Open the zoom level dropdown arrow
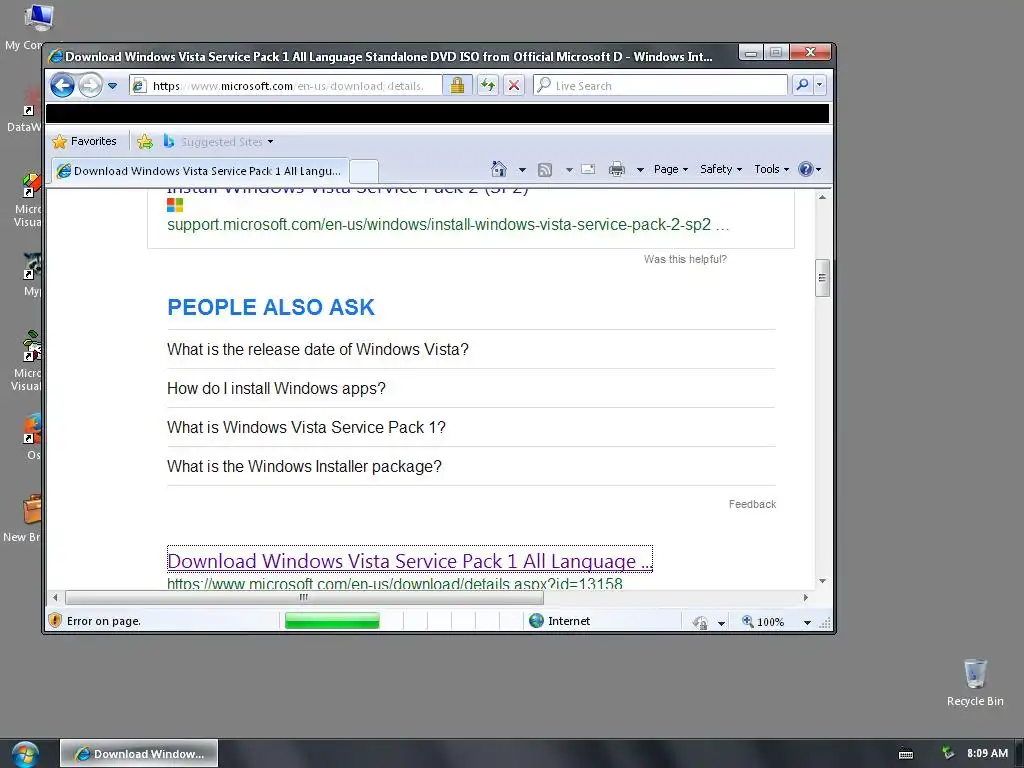Viewport: 1024px width, 768px height. pos(807,622)
